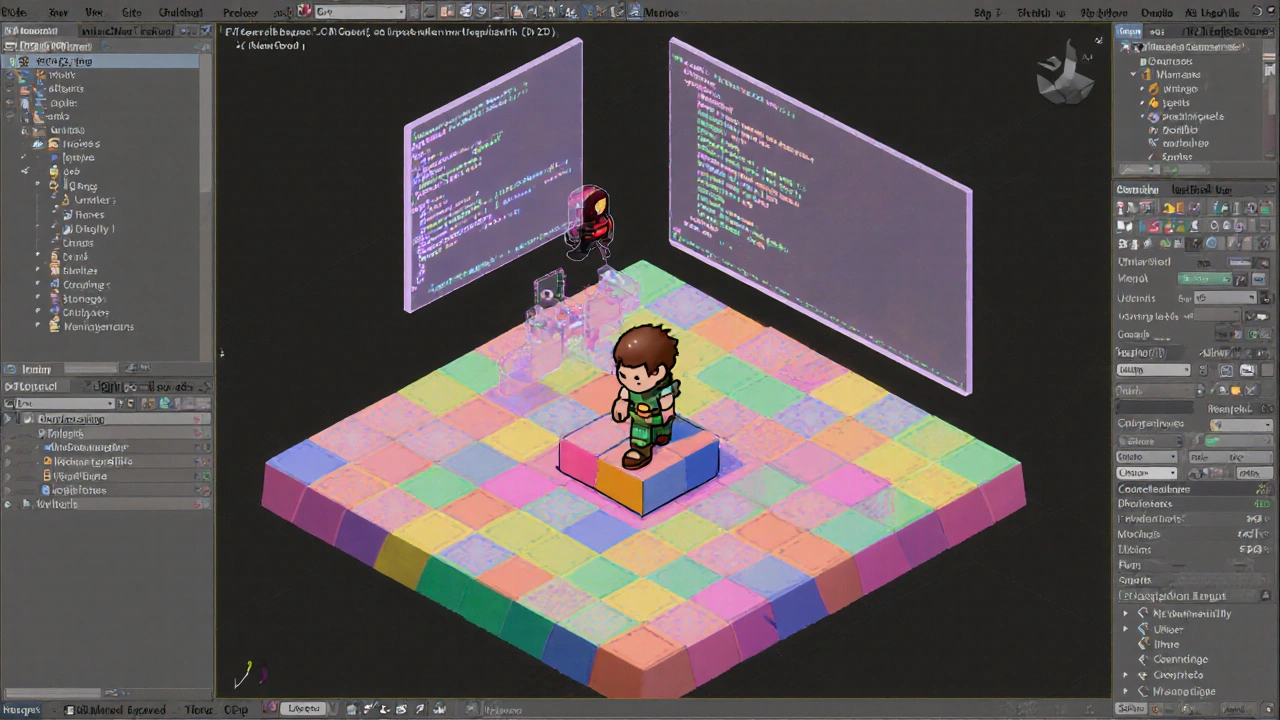Select the orange icon of the first child item in right outliner

click(1153, 89)
